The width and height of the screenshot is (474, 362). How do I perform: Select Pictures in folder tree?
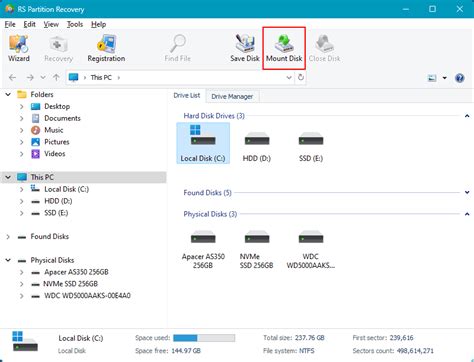point(57,142)
